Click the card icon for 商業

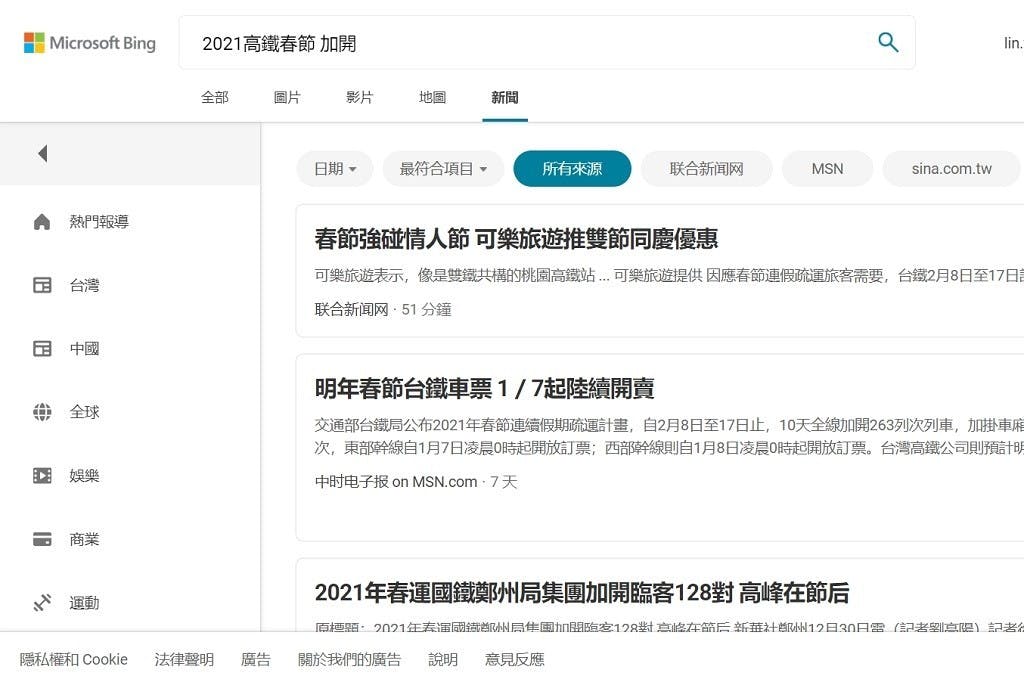42,539
